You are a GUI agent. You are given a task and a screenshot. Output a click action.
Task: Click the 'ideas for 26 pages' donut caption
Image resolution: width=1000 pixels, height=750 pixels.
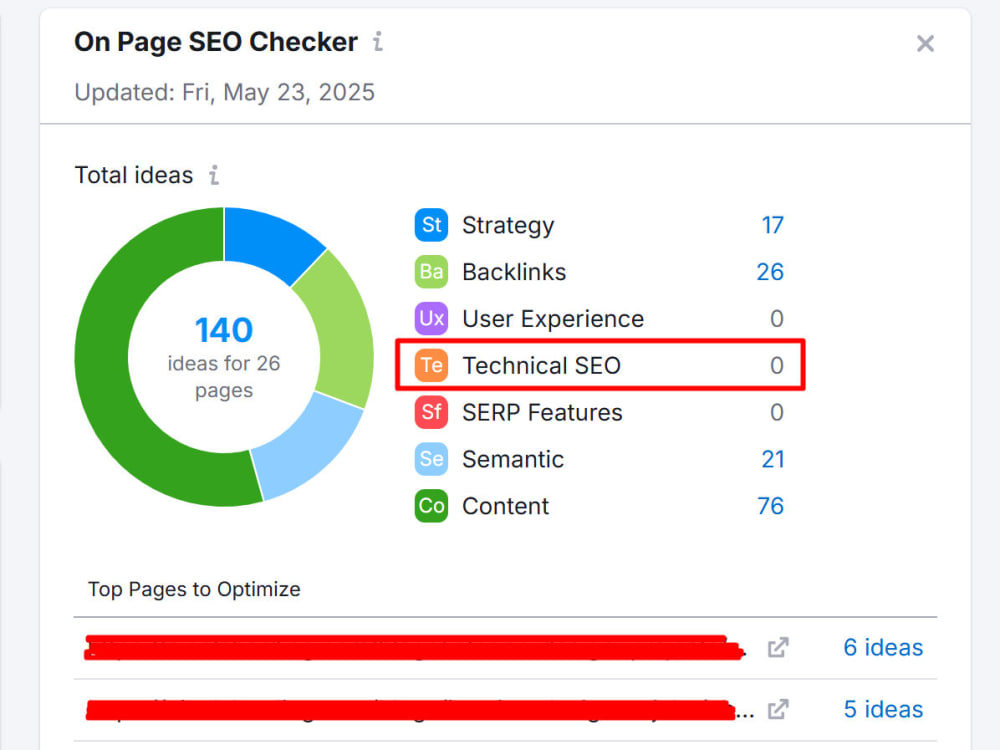point(224,377)
